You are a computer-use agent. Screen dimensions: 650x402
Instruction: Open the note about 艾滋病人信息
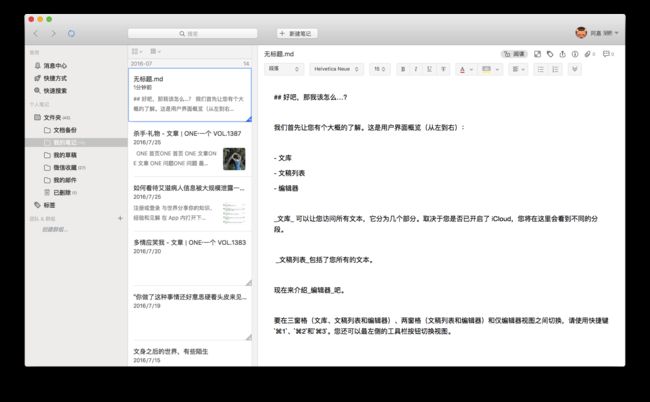(x=190, y=204)
